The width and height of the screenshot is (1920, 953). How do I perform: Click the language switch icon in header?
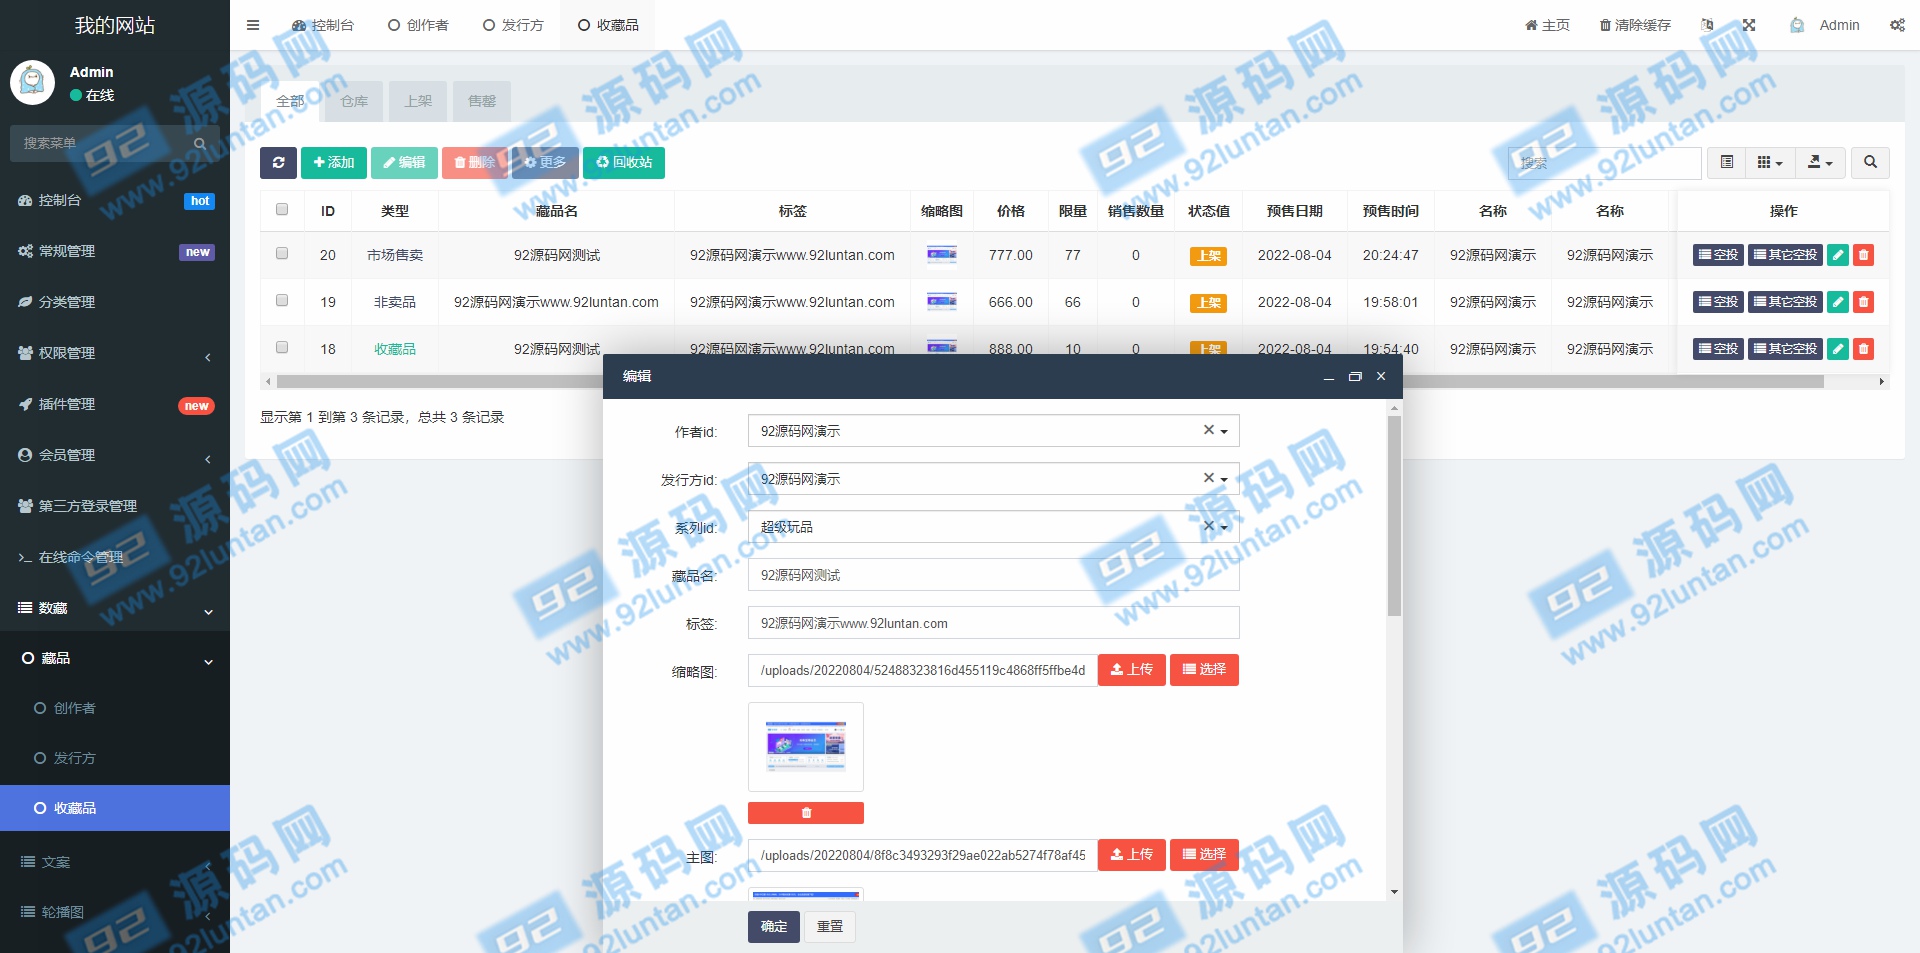[1707, 25]
